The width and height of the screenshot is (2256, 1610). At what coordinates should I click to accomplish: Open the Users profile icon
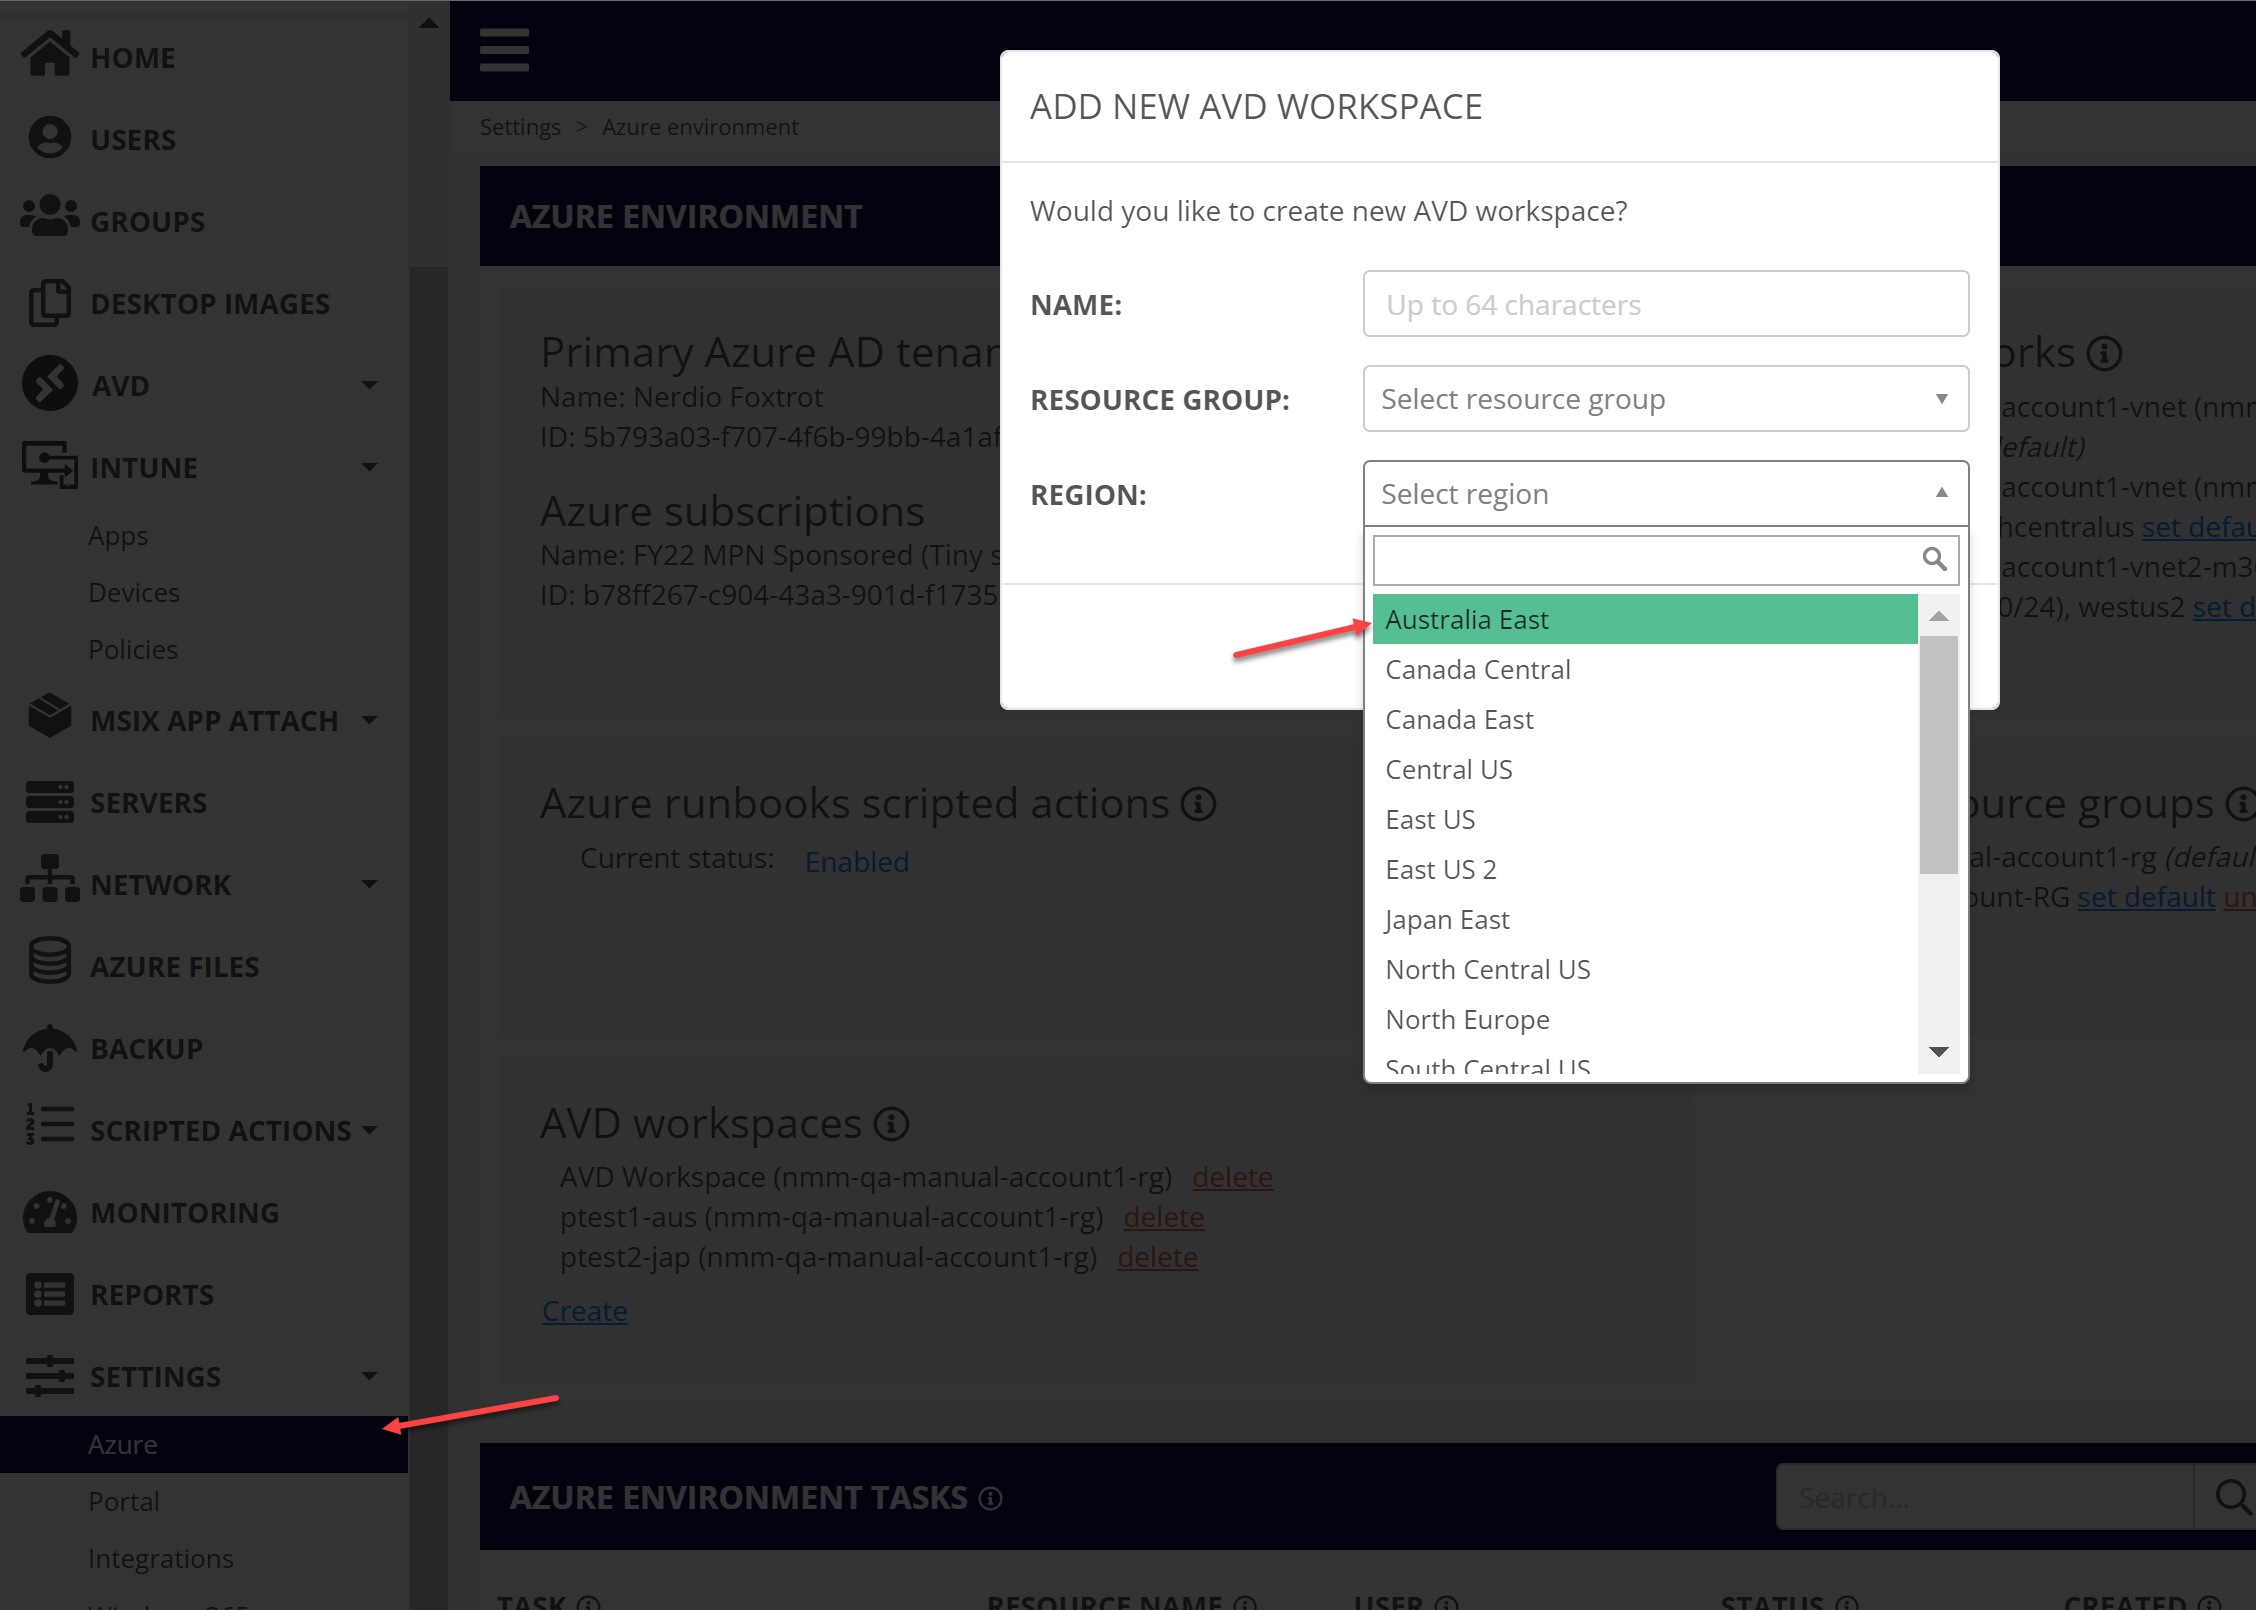click(49, 138)
